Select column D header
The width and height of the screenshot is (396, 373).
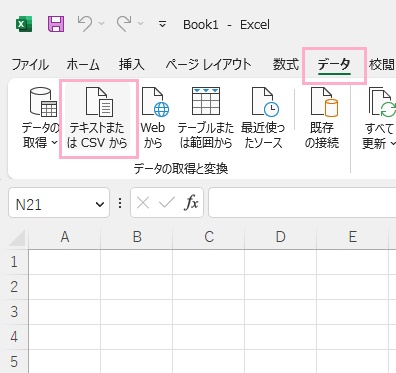click(x=281, y=237)
